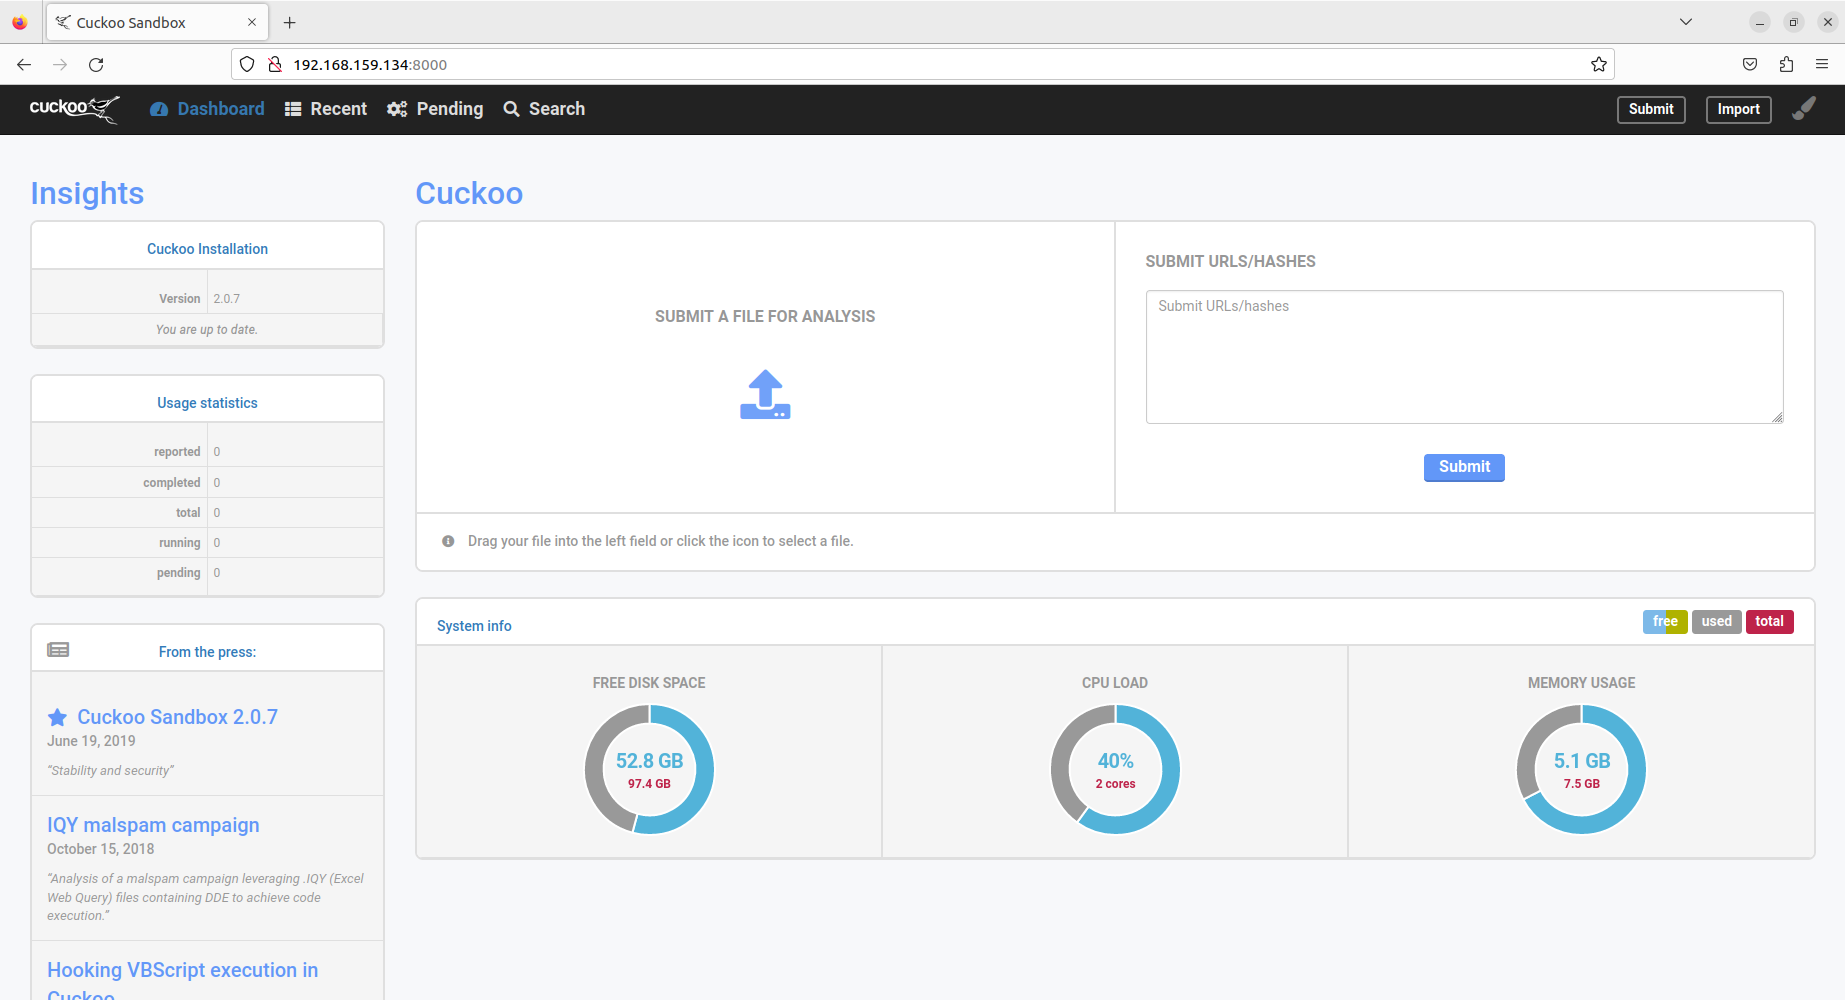
Task: Close the Cuckoo Sandbox tab
Action: pos(252,22)
